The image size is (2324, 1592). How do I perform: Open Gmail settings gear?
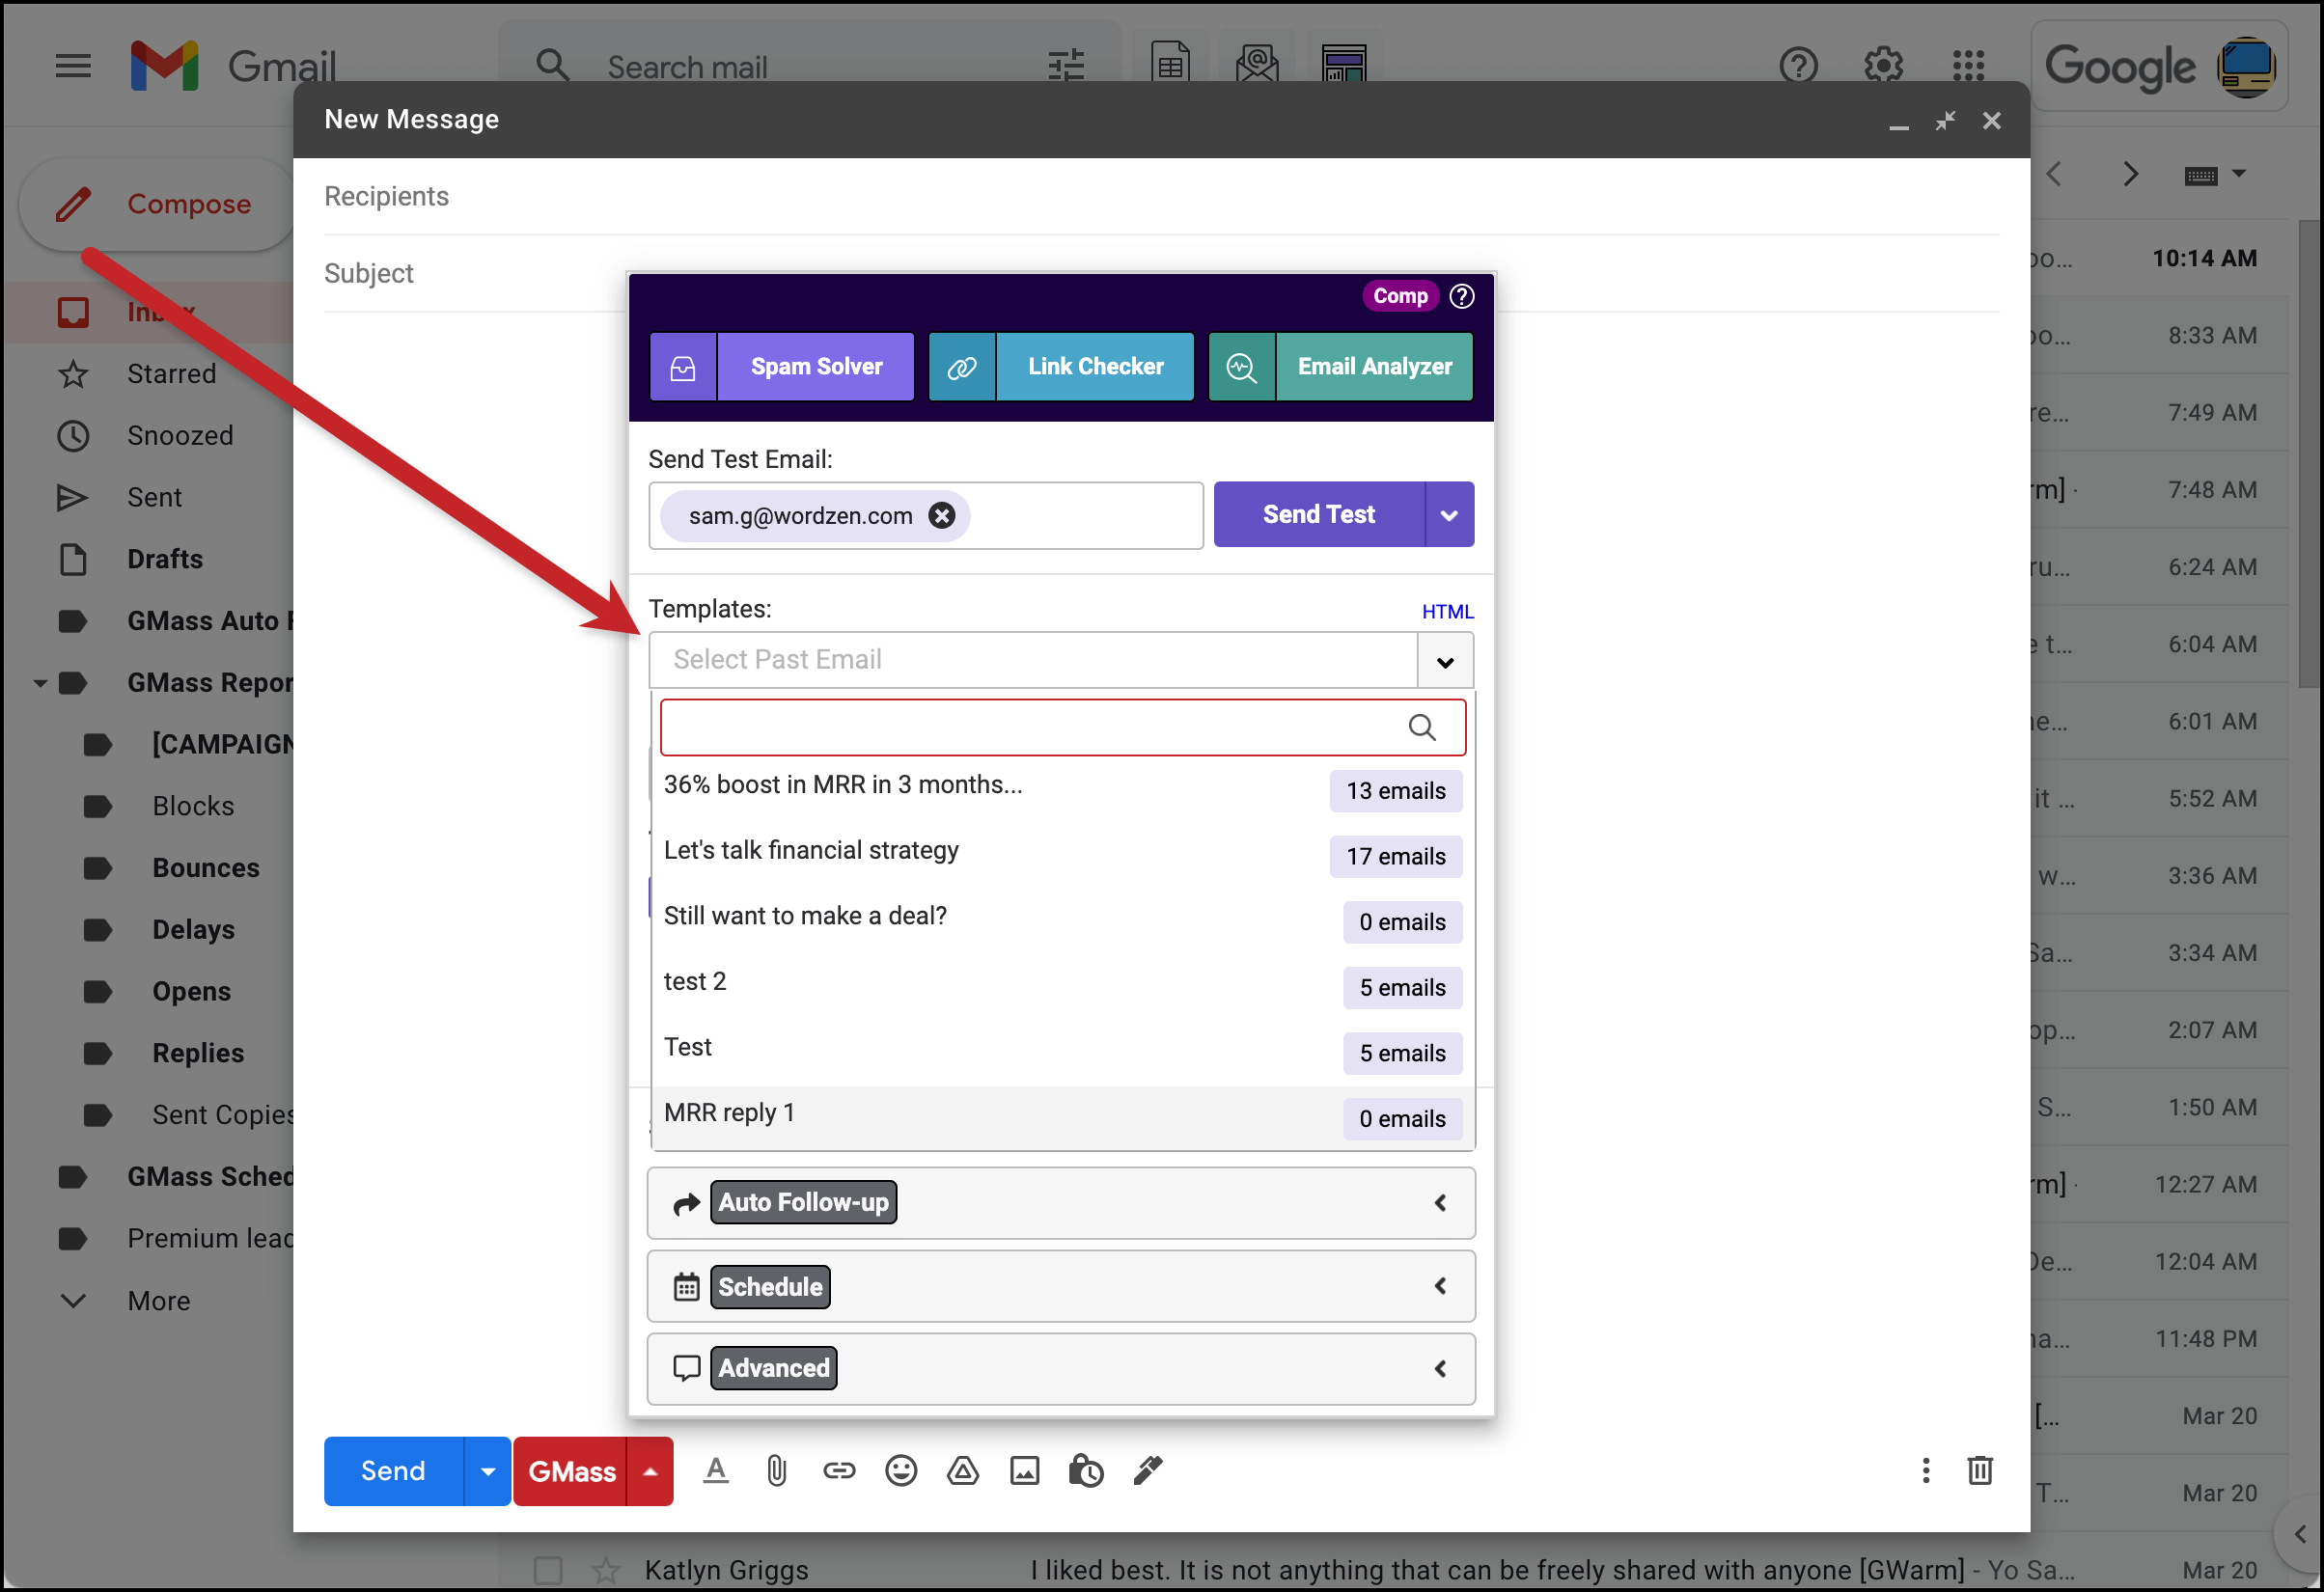[x=1883, y=66]
